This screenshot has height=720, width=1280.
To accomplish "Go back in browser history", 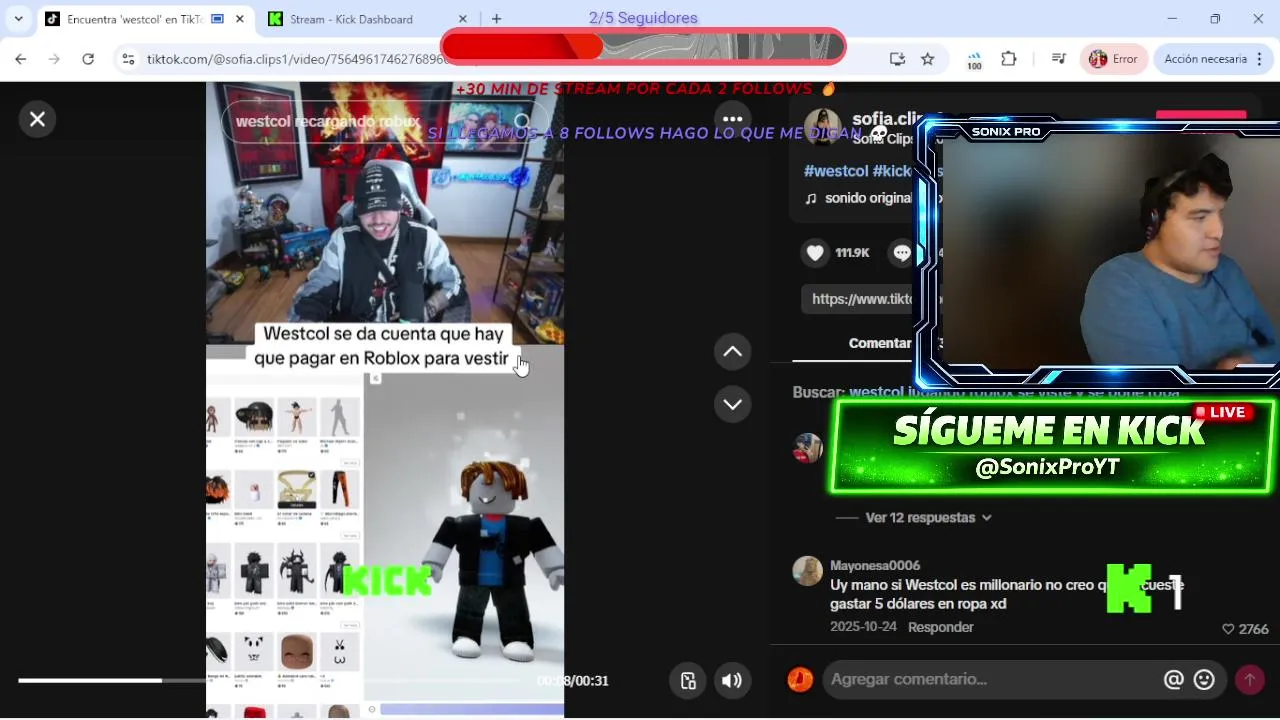I will click(20, 59).
